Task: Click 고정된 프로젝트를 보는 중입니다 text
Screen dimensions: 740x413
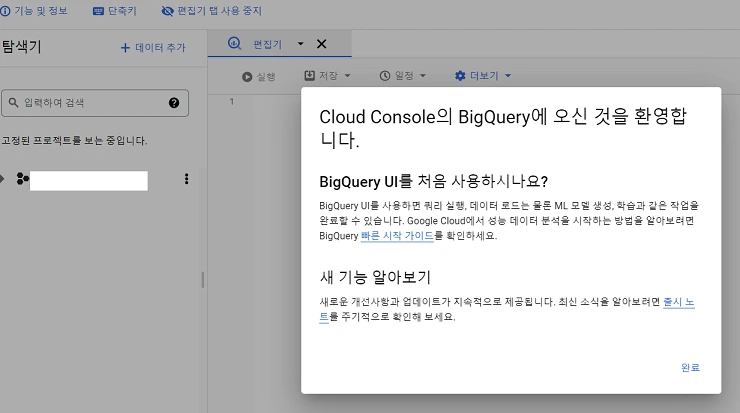Action: (x=74, y=141)
